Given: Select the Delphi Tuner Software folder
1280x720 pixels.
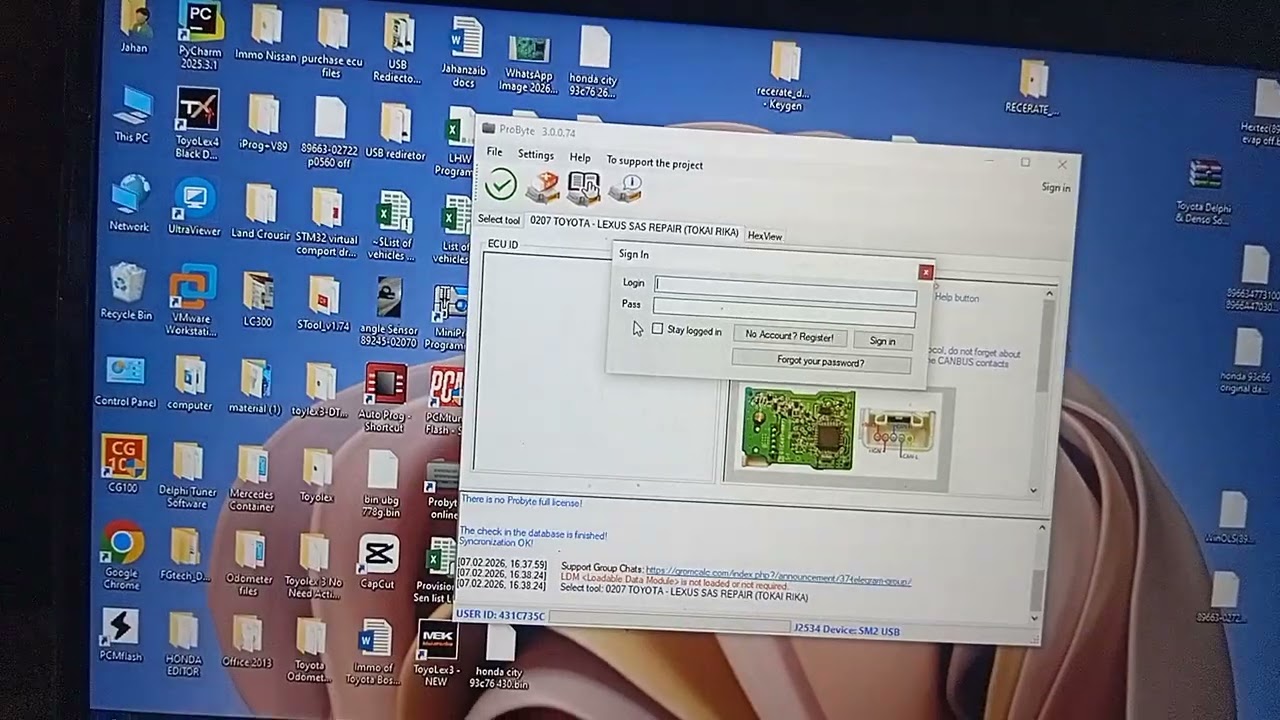Looking at the screenshot, I should click(186, 476).
